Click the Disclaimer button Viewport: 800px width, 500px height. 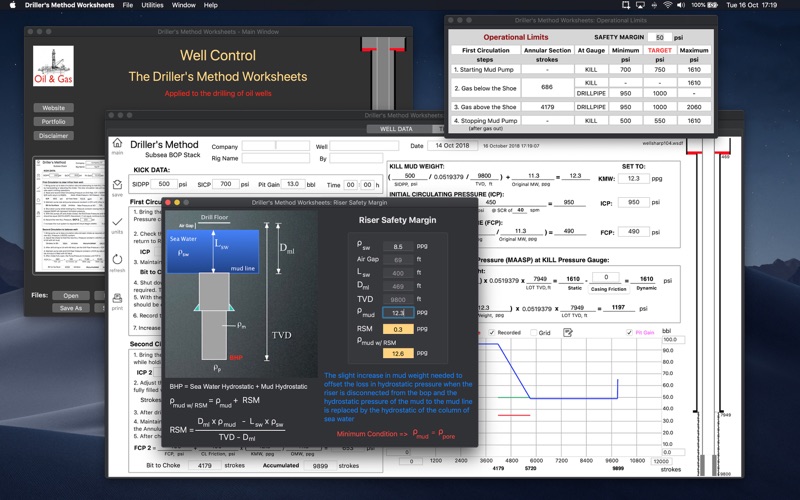coord(54,136)
